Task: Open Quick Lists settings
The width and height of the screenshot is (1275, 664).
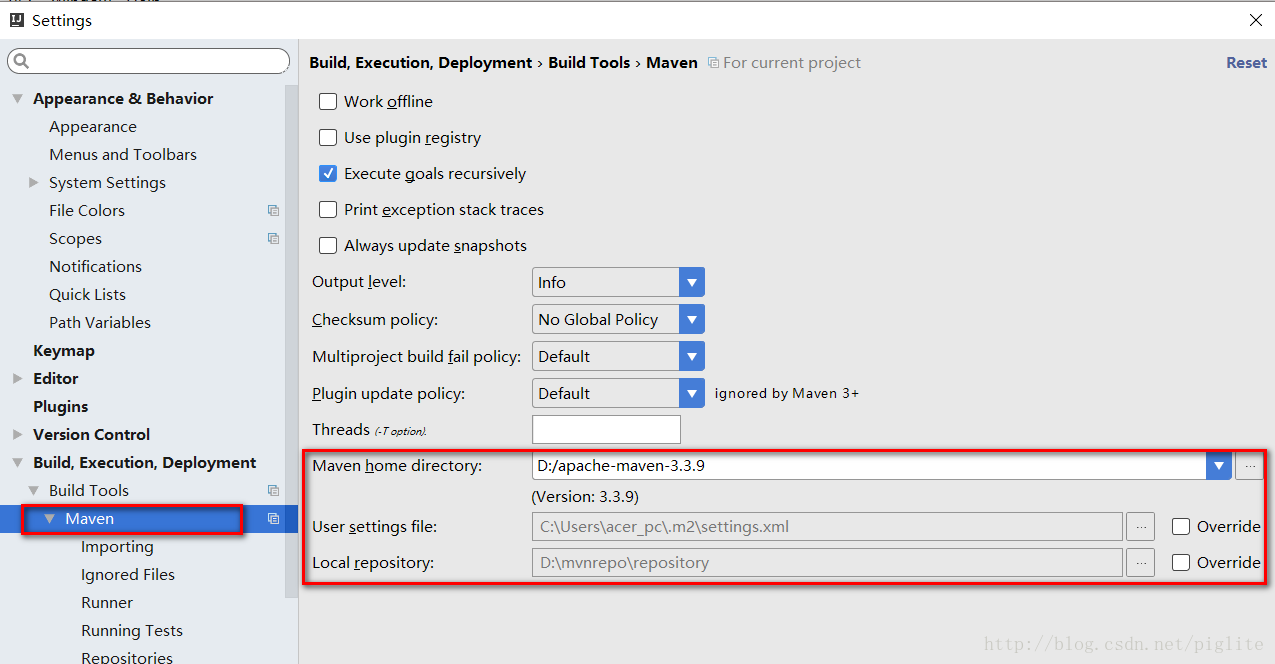Action: (x=87, y=294)
